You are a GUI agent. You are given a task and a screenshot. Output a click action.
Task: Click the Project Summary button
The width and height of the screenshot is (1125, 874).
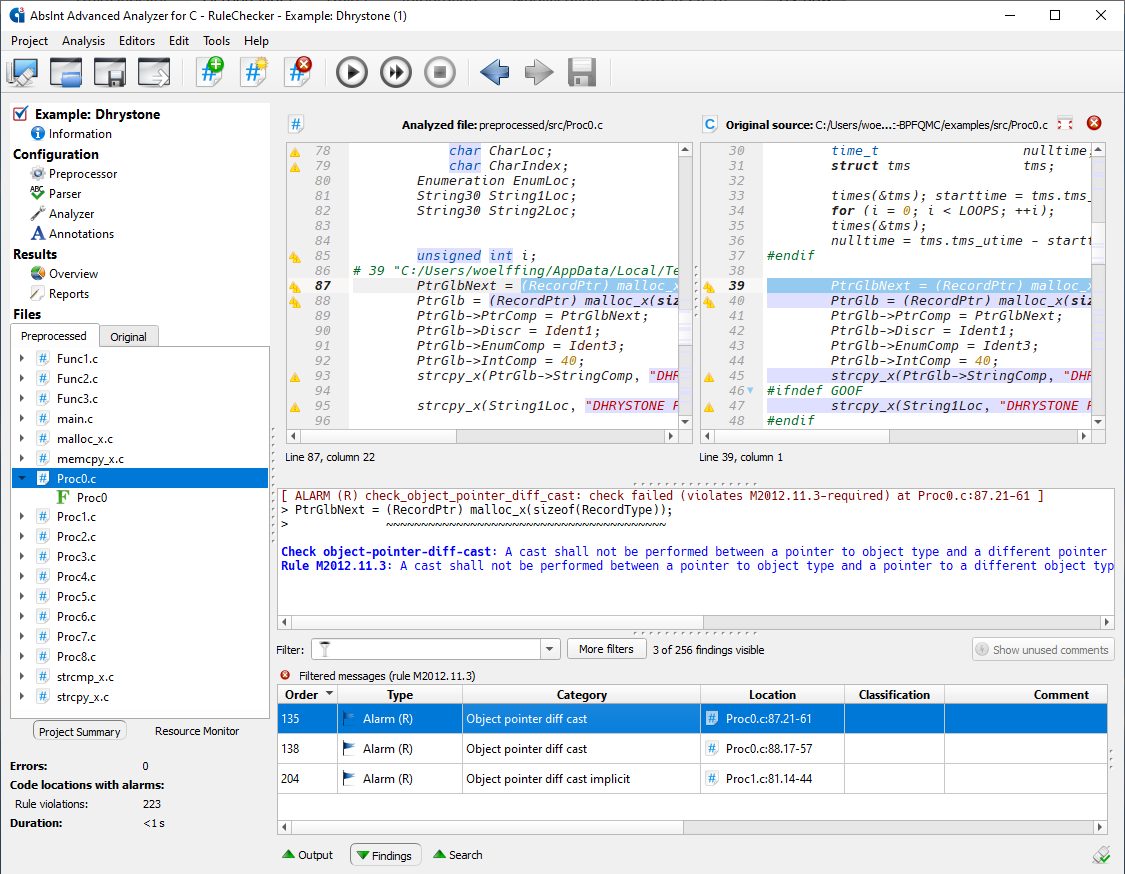80,731
